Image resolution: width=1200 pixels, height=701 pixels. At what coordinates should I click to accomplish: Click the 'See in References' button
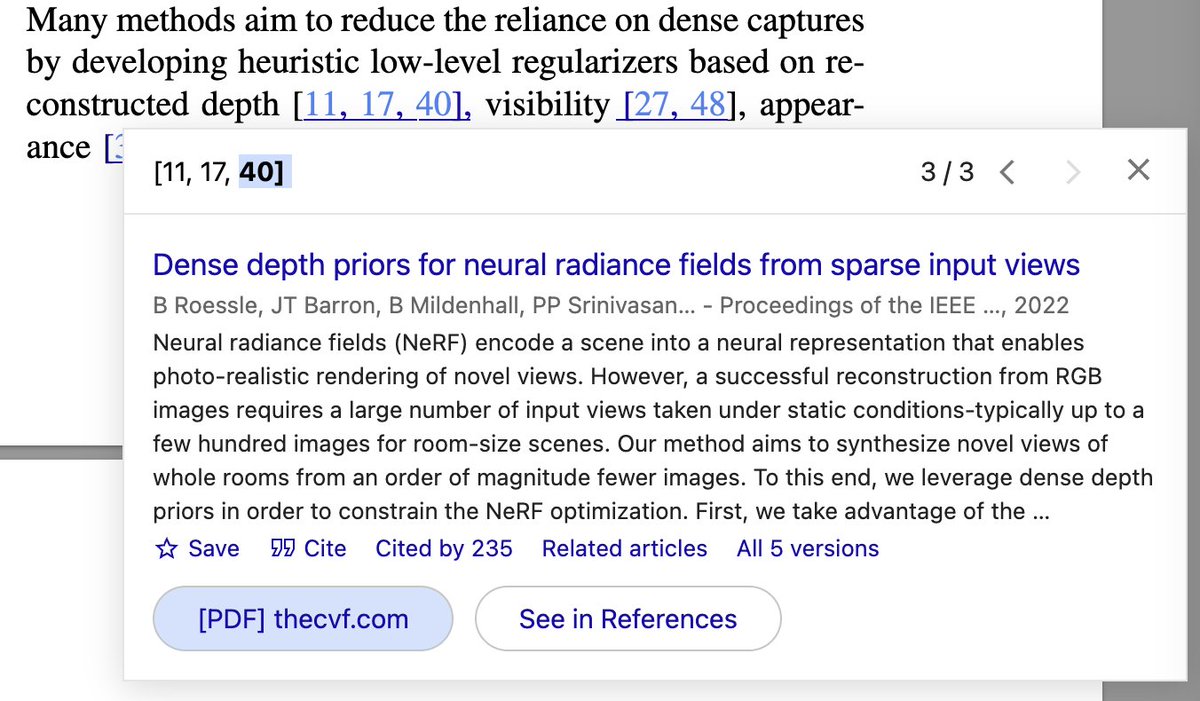[628, 619]
